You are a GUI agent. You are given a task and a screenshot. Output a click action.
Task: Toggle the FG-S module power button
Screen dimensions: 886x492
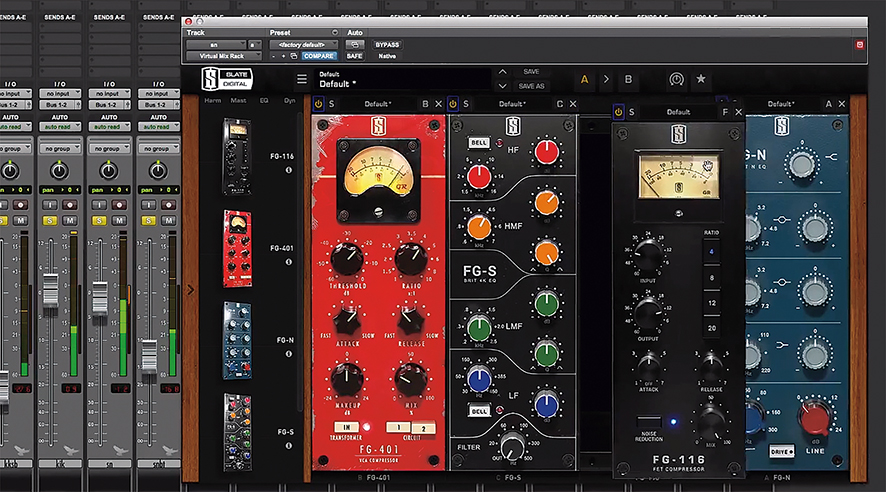(453, 104)
